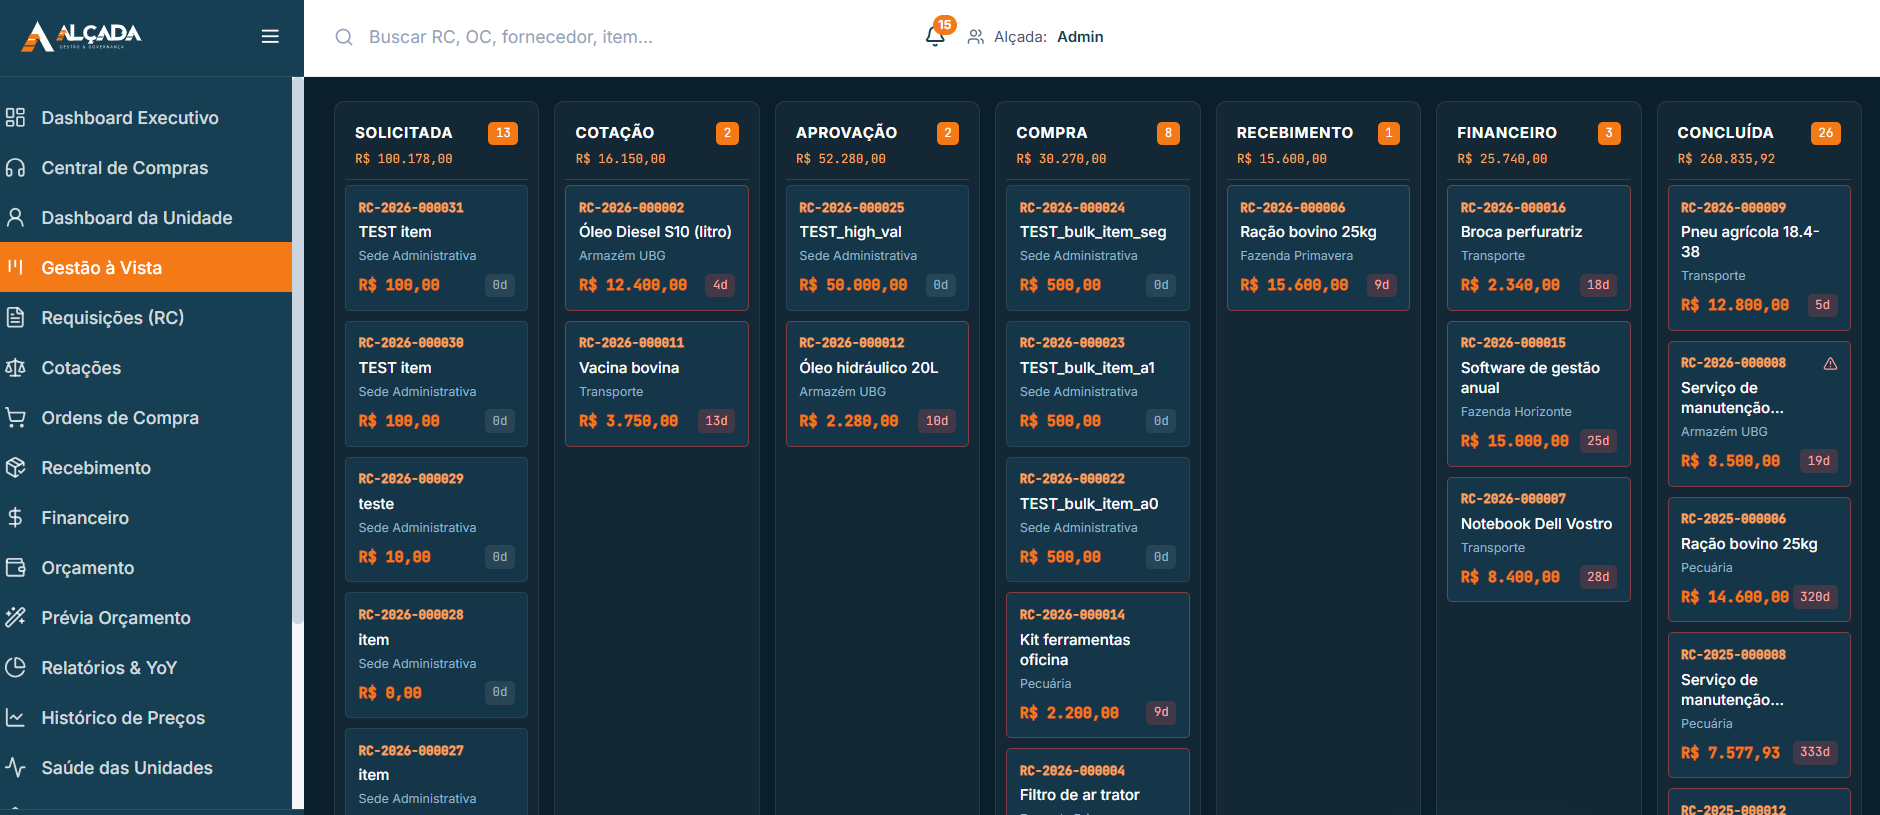Click the Dashboard Executivo grid icon
1880x815 pixels.
click(x=15, y=118)
